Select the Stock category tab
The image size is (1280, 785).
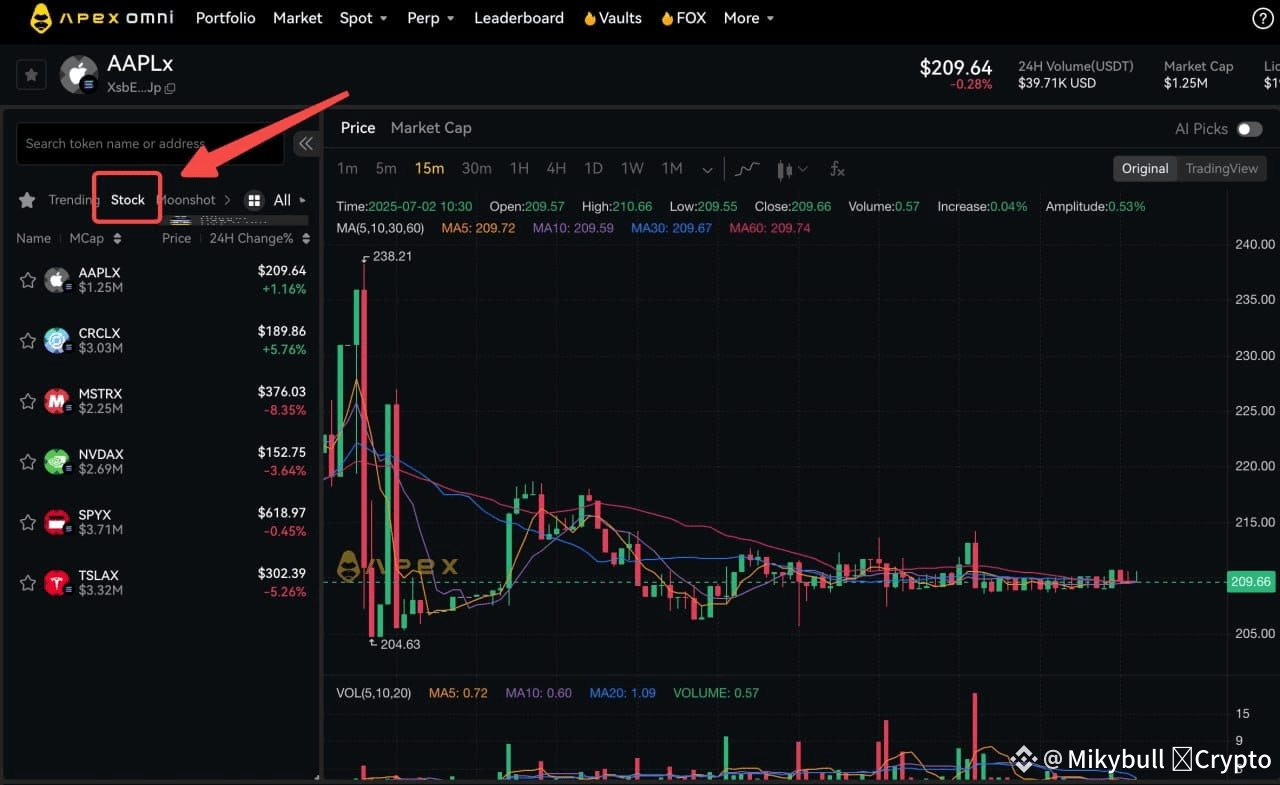[128, 200]
